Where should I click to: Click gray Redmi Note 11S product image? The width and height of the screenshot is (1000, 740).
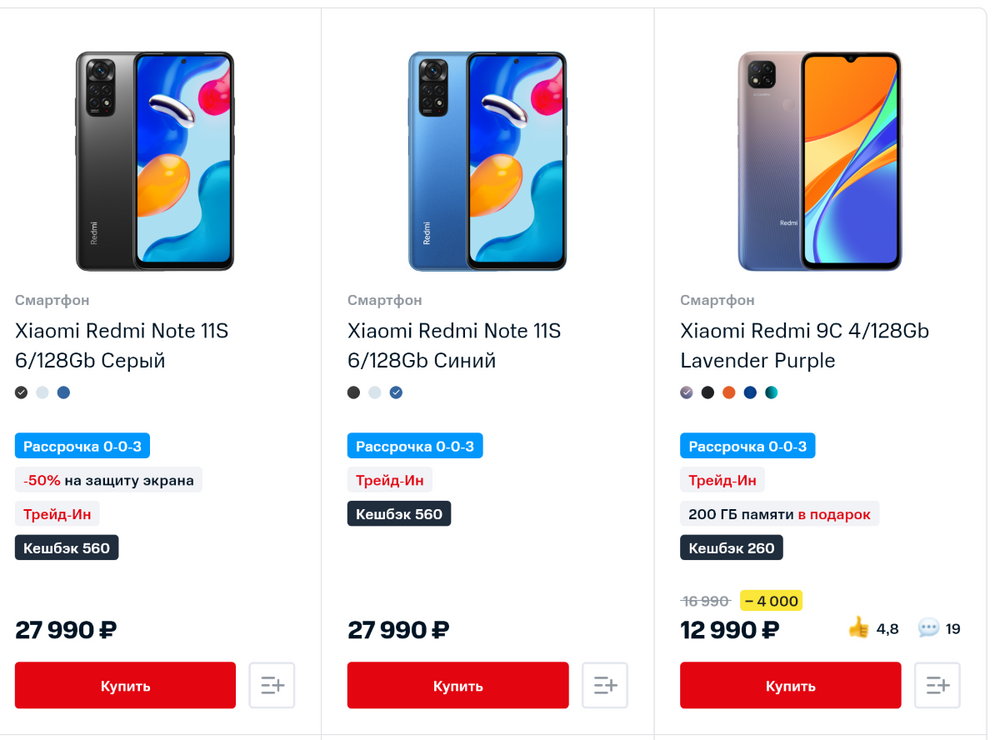click(155, 161)
